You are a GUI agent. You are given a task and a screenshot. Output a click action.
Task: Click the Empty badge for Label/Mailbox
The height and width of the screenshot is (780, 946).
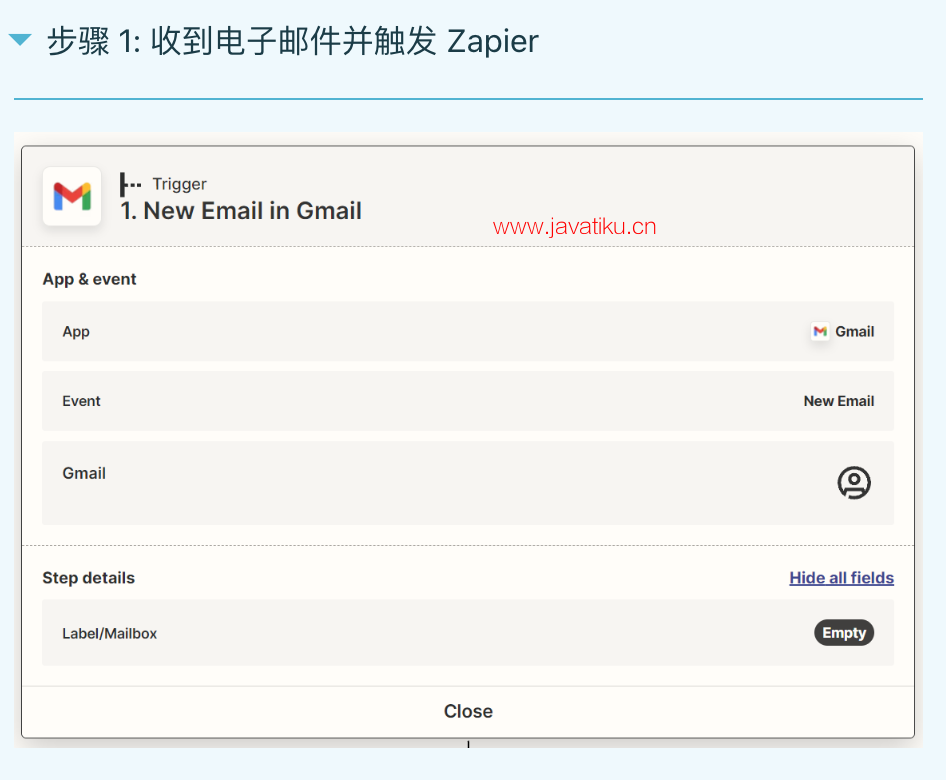(844, 633)
